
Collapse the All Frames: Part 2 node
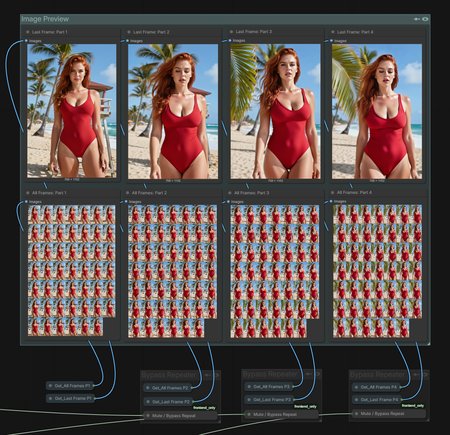[127, 193]
